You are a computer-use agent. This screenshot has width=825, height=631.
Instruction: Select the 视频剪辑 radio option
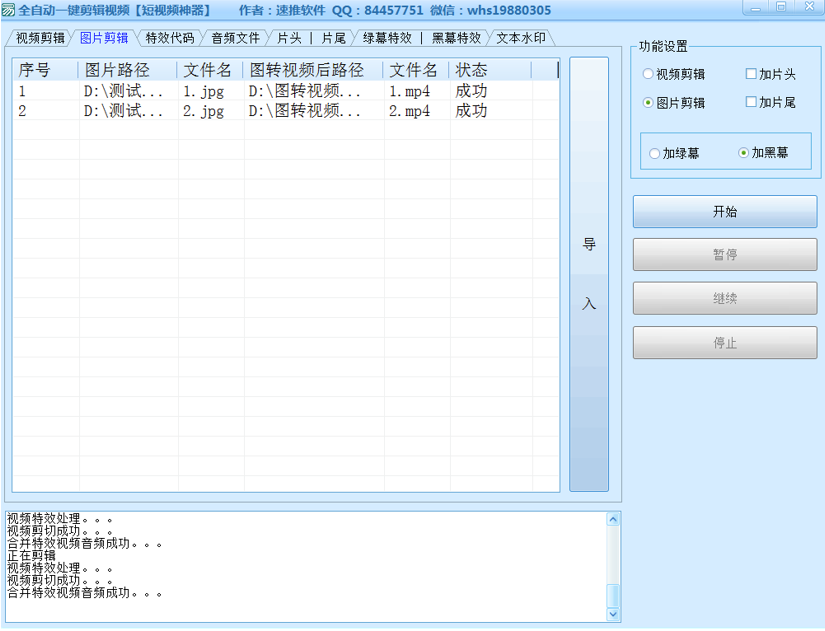coord(648,74)
